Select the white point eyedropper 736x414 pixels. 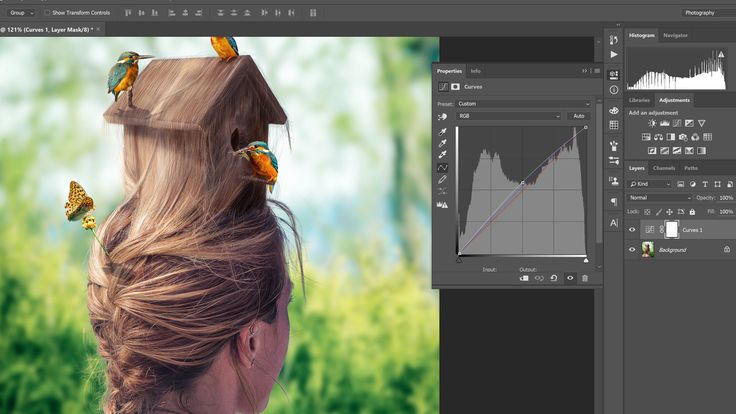(442, 155)
